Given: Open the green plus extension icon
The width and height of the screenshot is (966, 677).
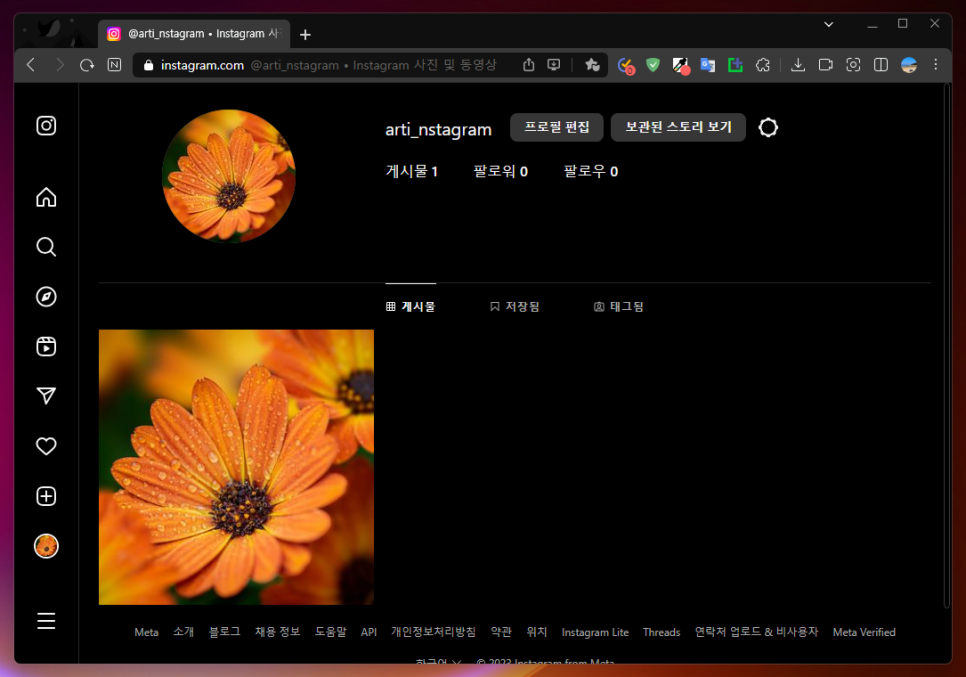Looking at the screenshot, I should tap(735, 65).
